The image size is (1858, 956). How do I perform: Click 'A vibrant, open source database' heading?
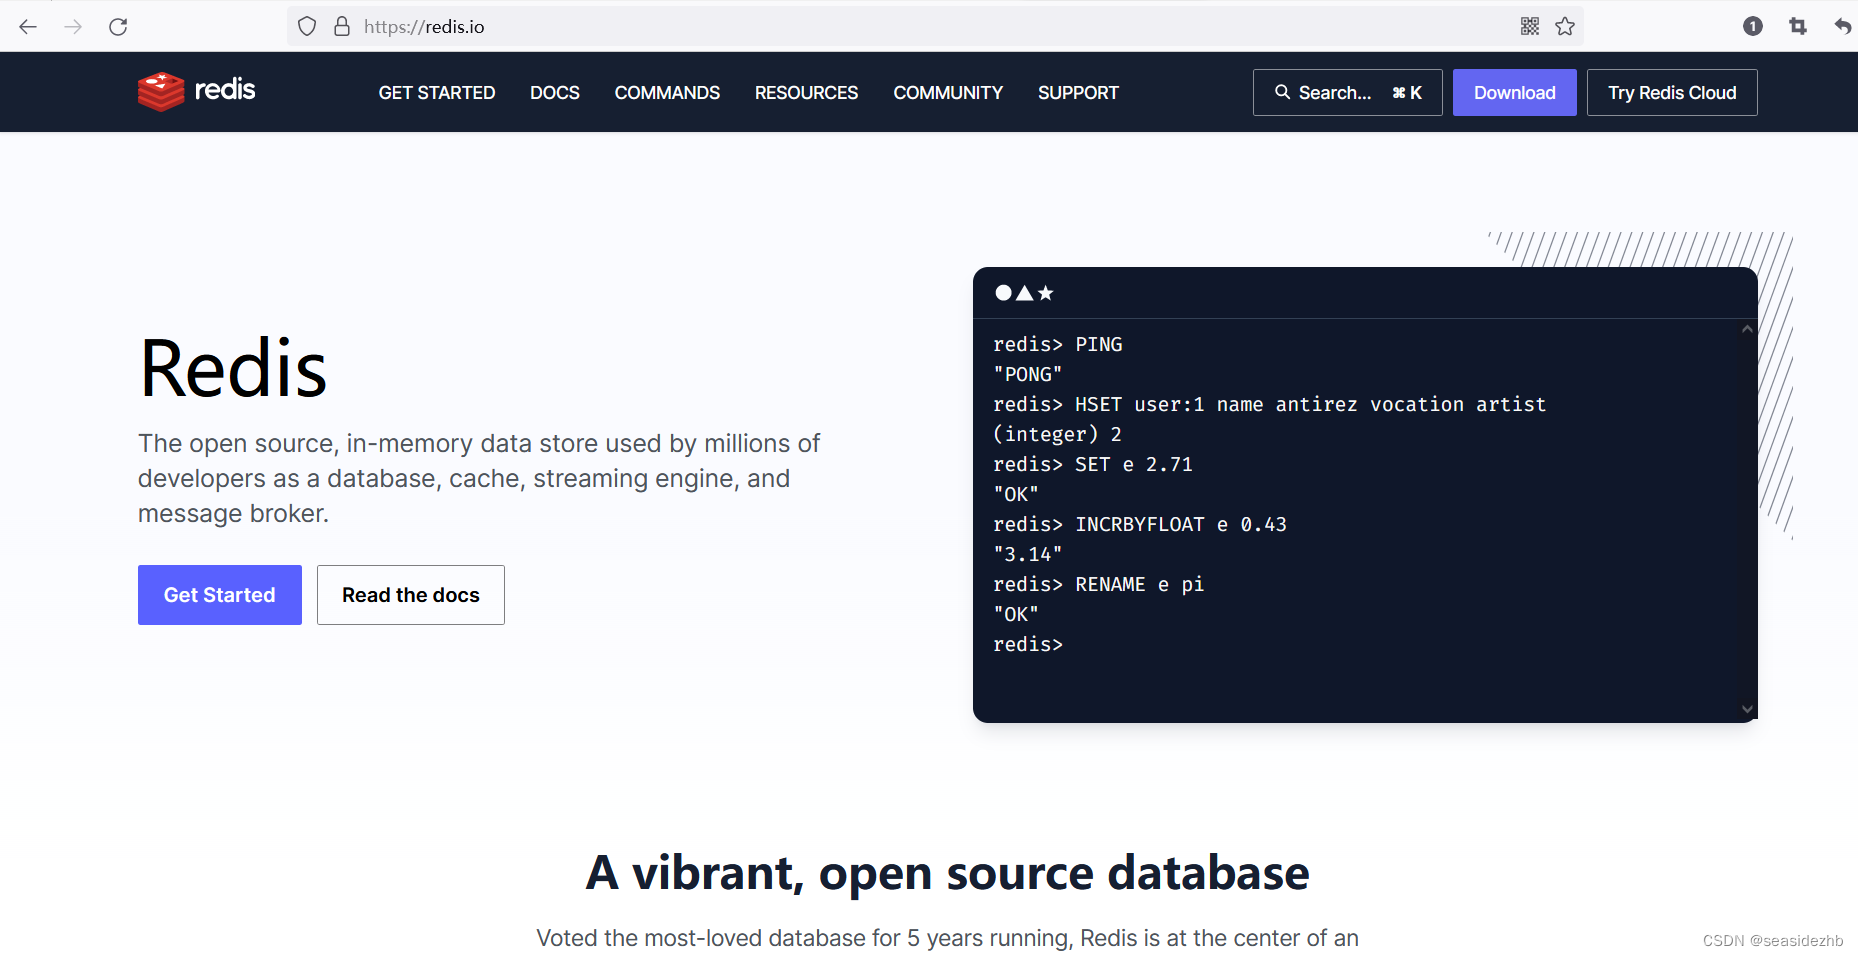(948, 873)
